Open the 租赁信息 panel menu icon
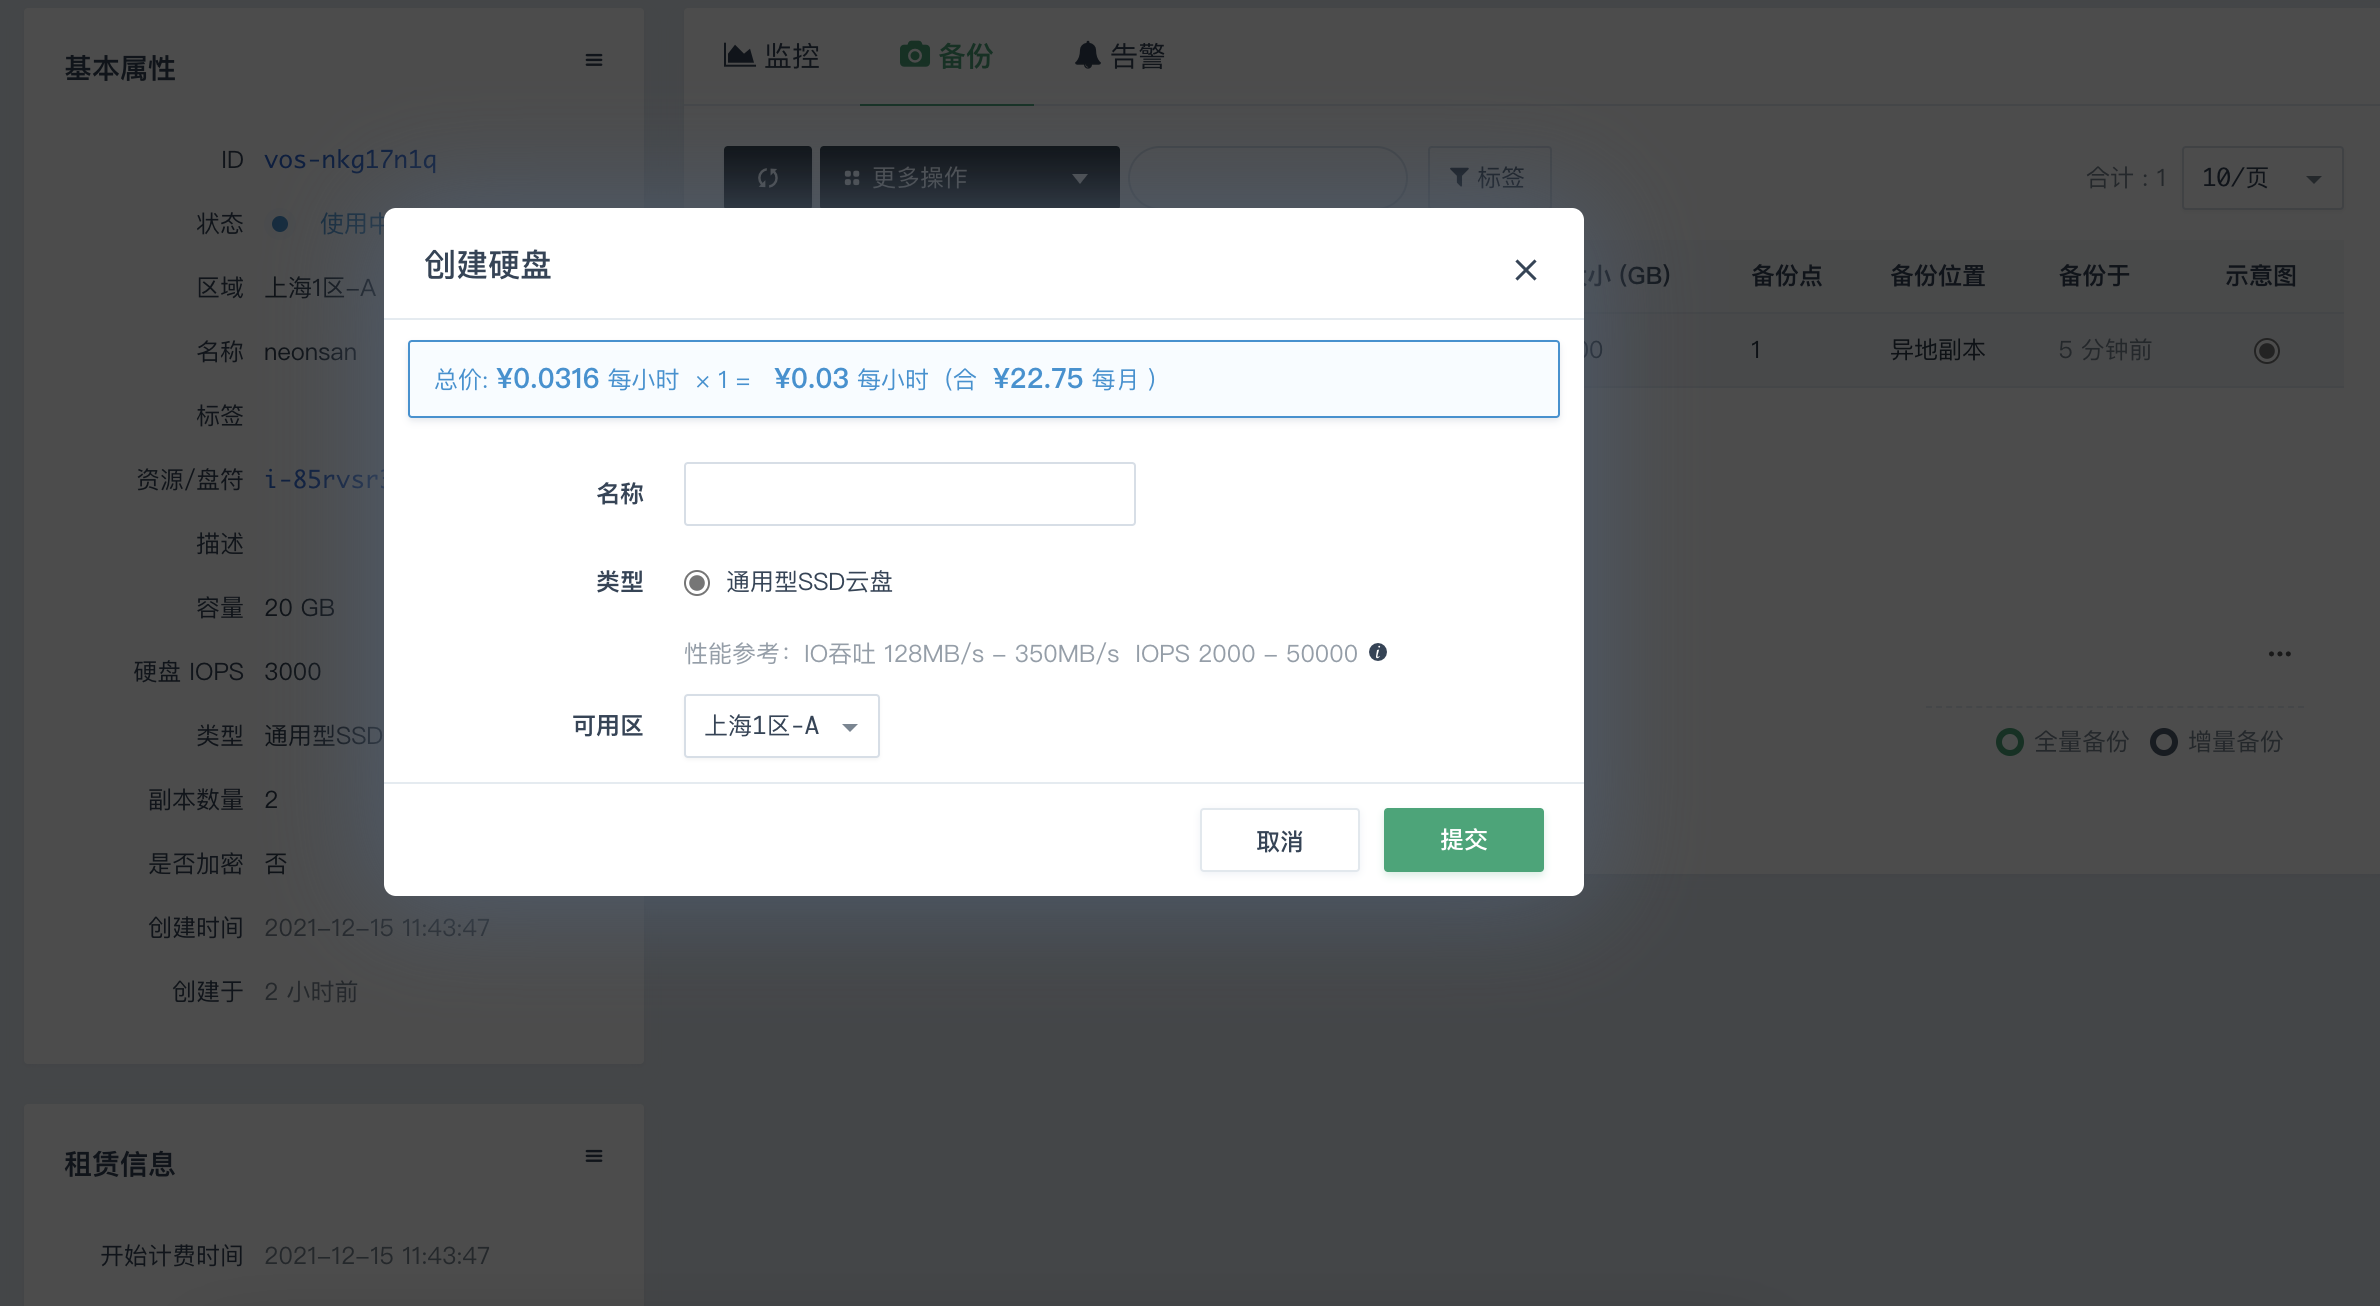This screenshot has width=2380, height=1306. coord(594,1156)
